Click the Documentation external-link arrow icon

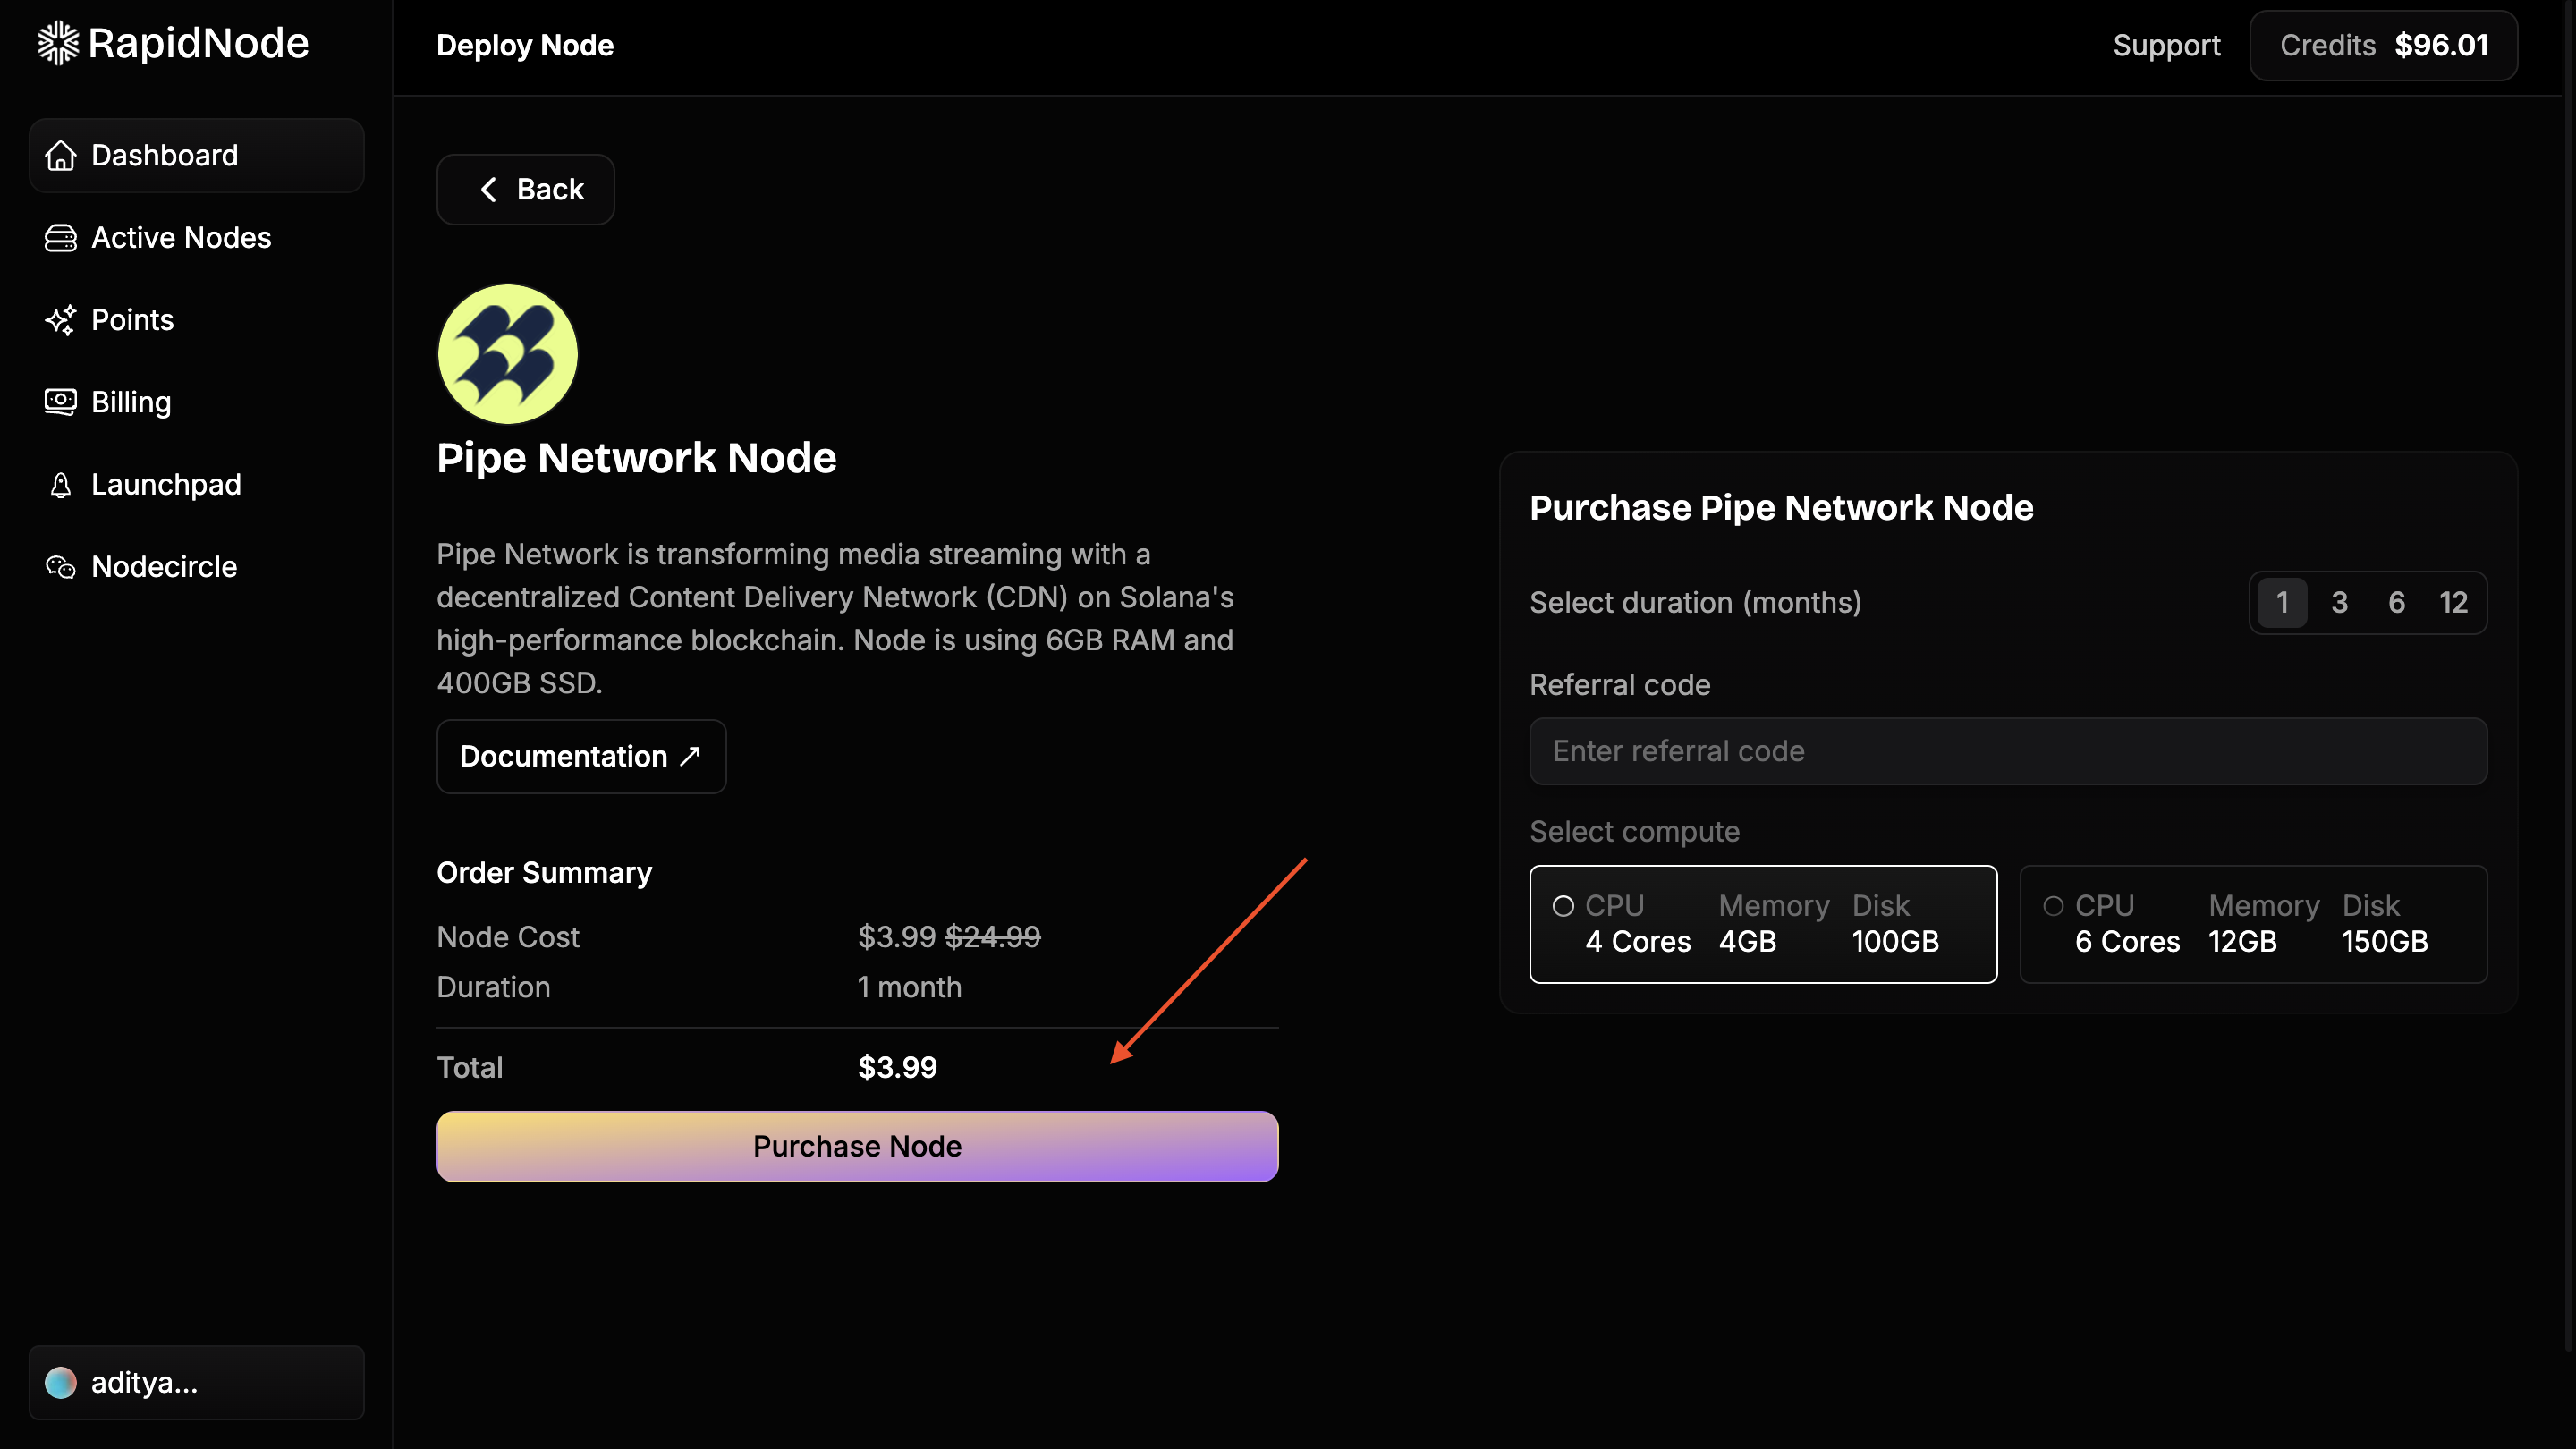pyautogui.click(x=689, y=757)
